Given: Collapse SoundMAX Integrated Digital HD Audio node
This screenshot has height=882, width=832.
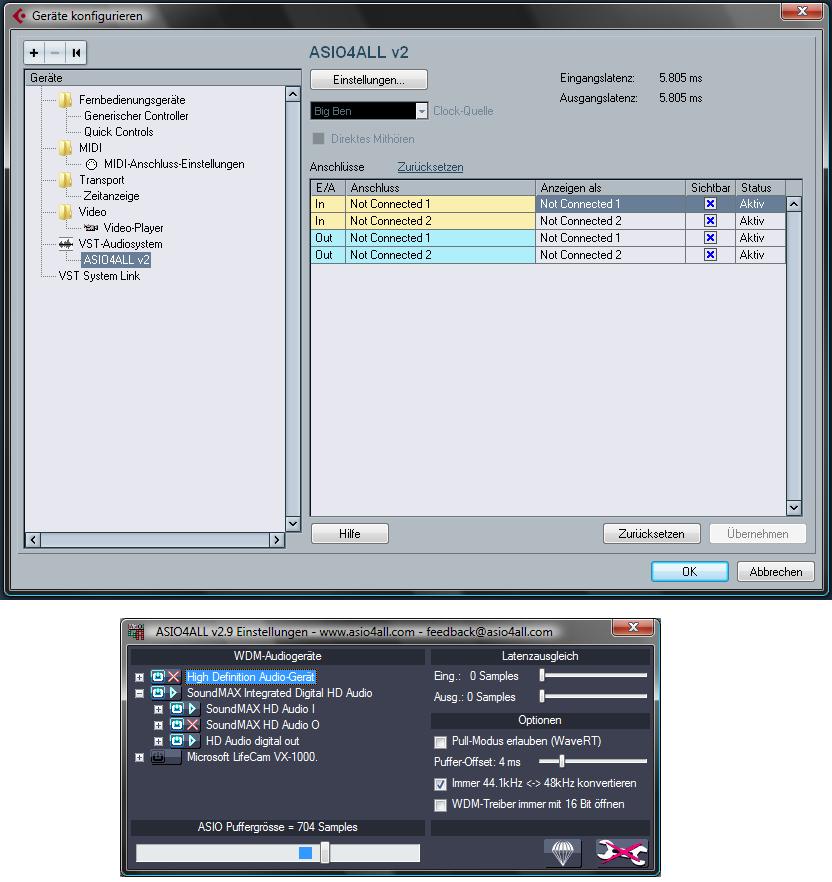Looking at the screenshot, I should click(139, 694).
